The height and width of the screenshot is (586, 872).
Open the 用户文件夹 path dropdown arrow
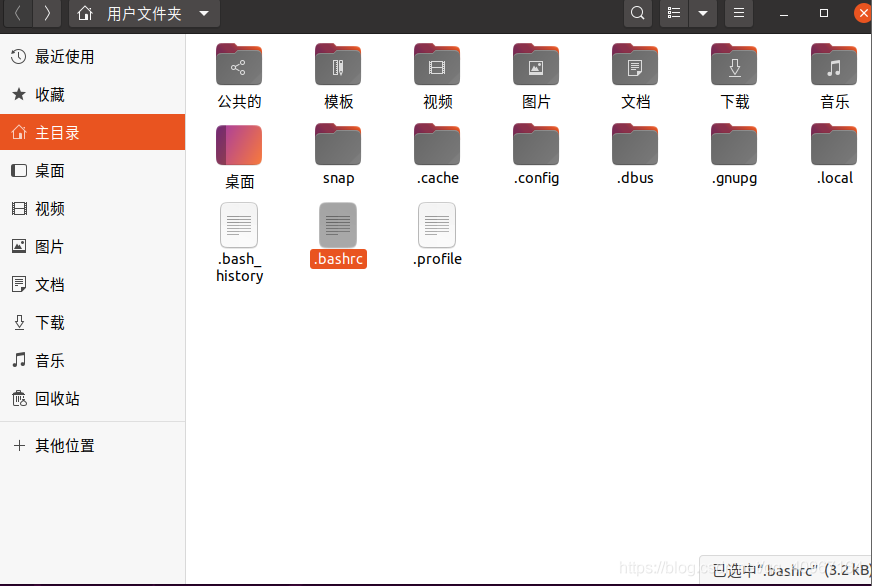click(x=204, y=13)
